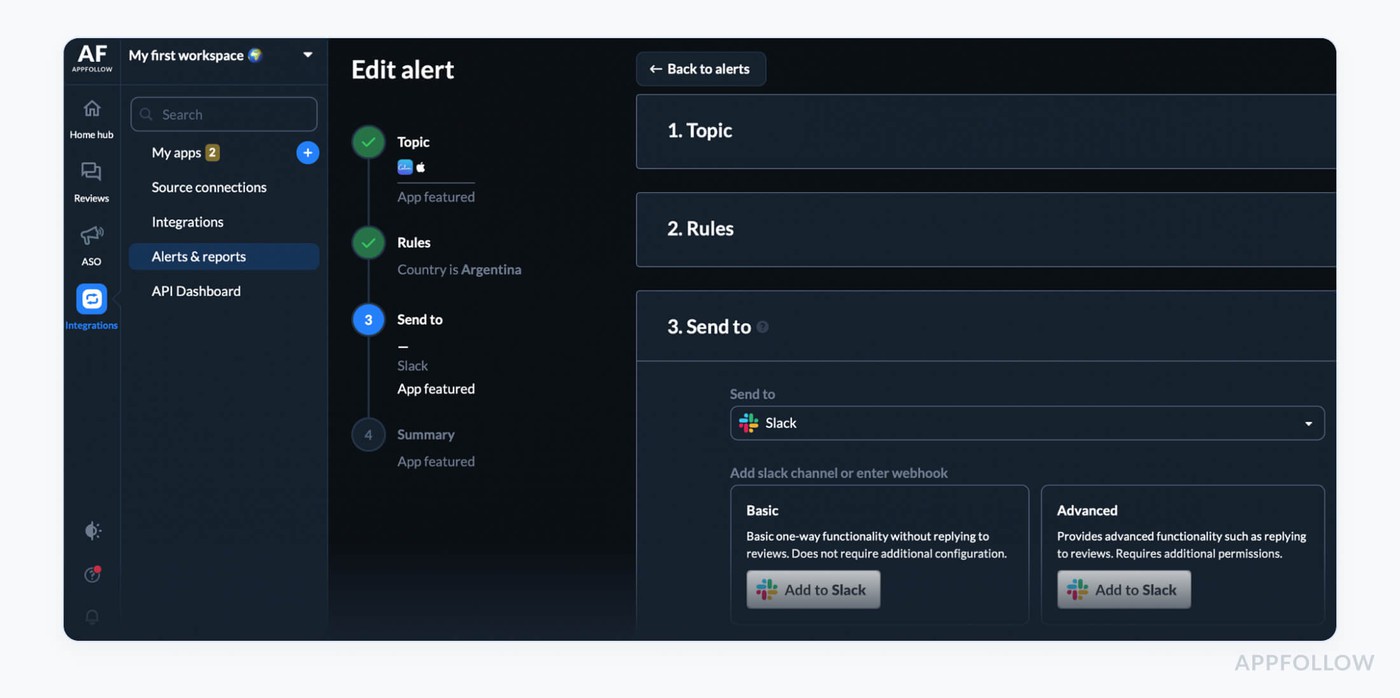Click the highlighted Integrations sidebar icon
Screen dimensions: 1400x698
pos(91,298)
